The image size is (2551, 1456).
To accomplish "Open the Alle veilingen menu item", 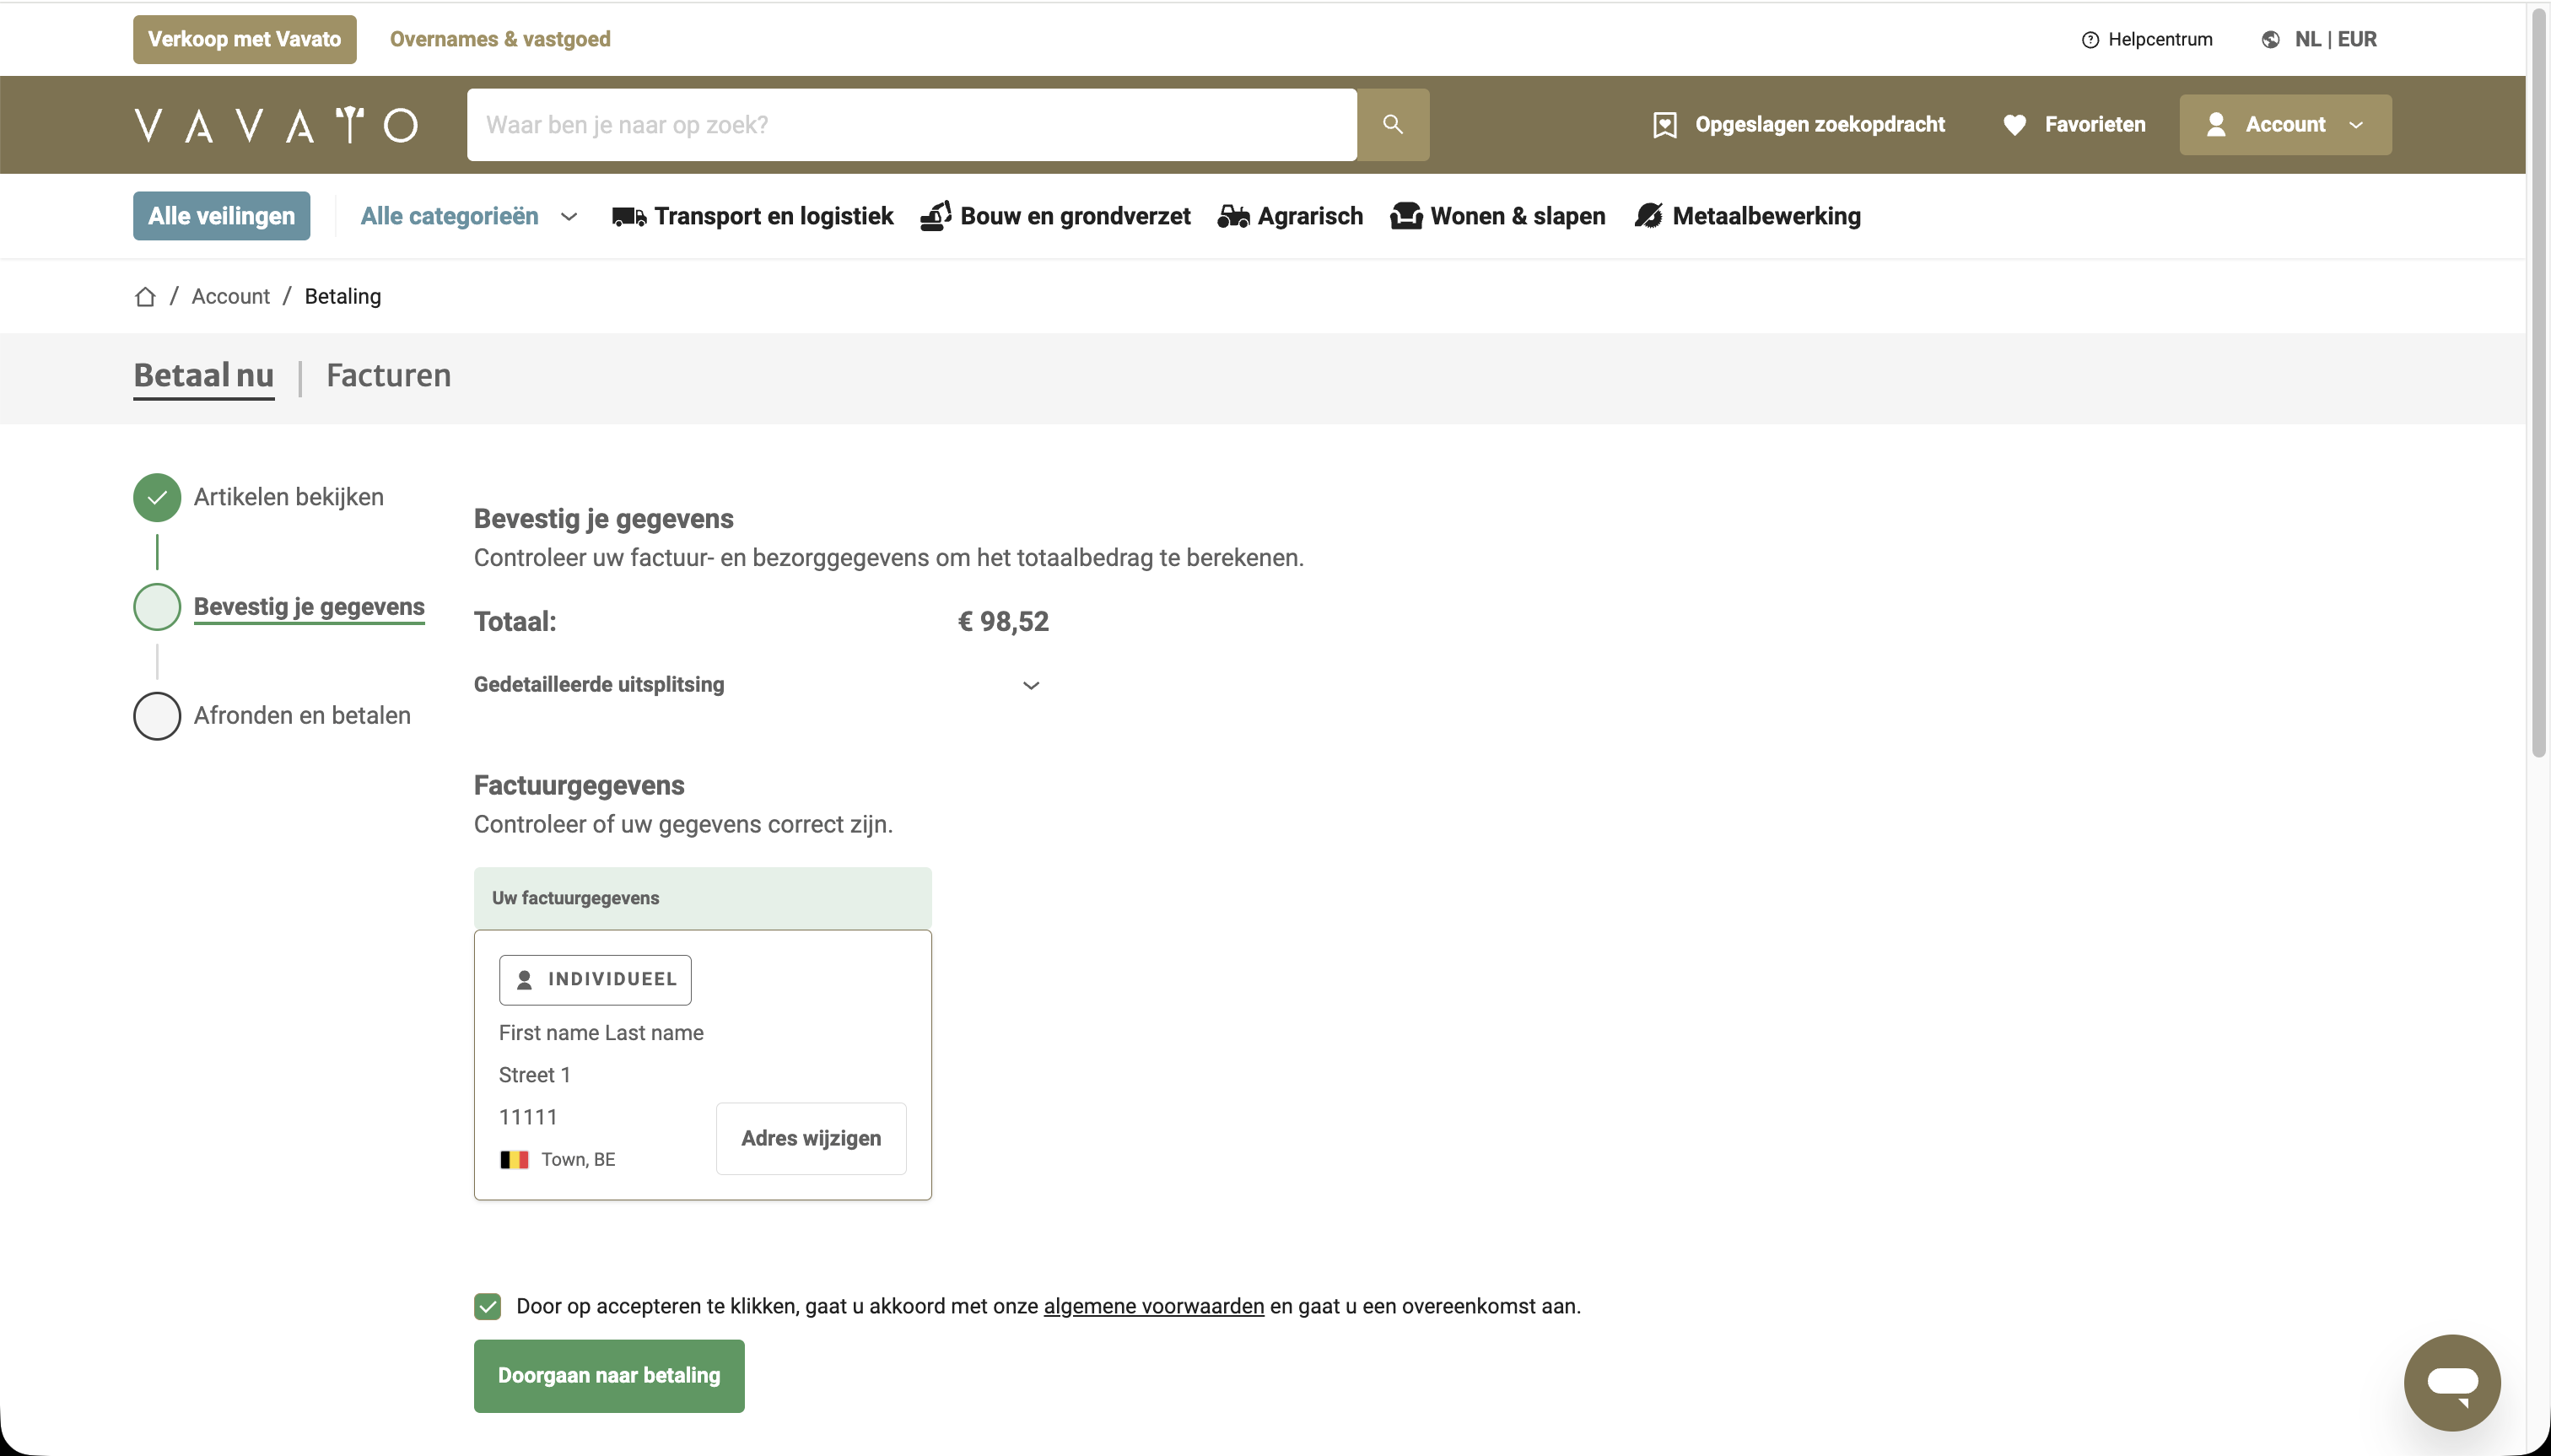I will (221, 217).
